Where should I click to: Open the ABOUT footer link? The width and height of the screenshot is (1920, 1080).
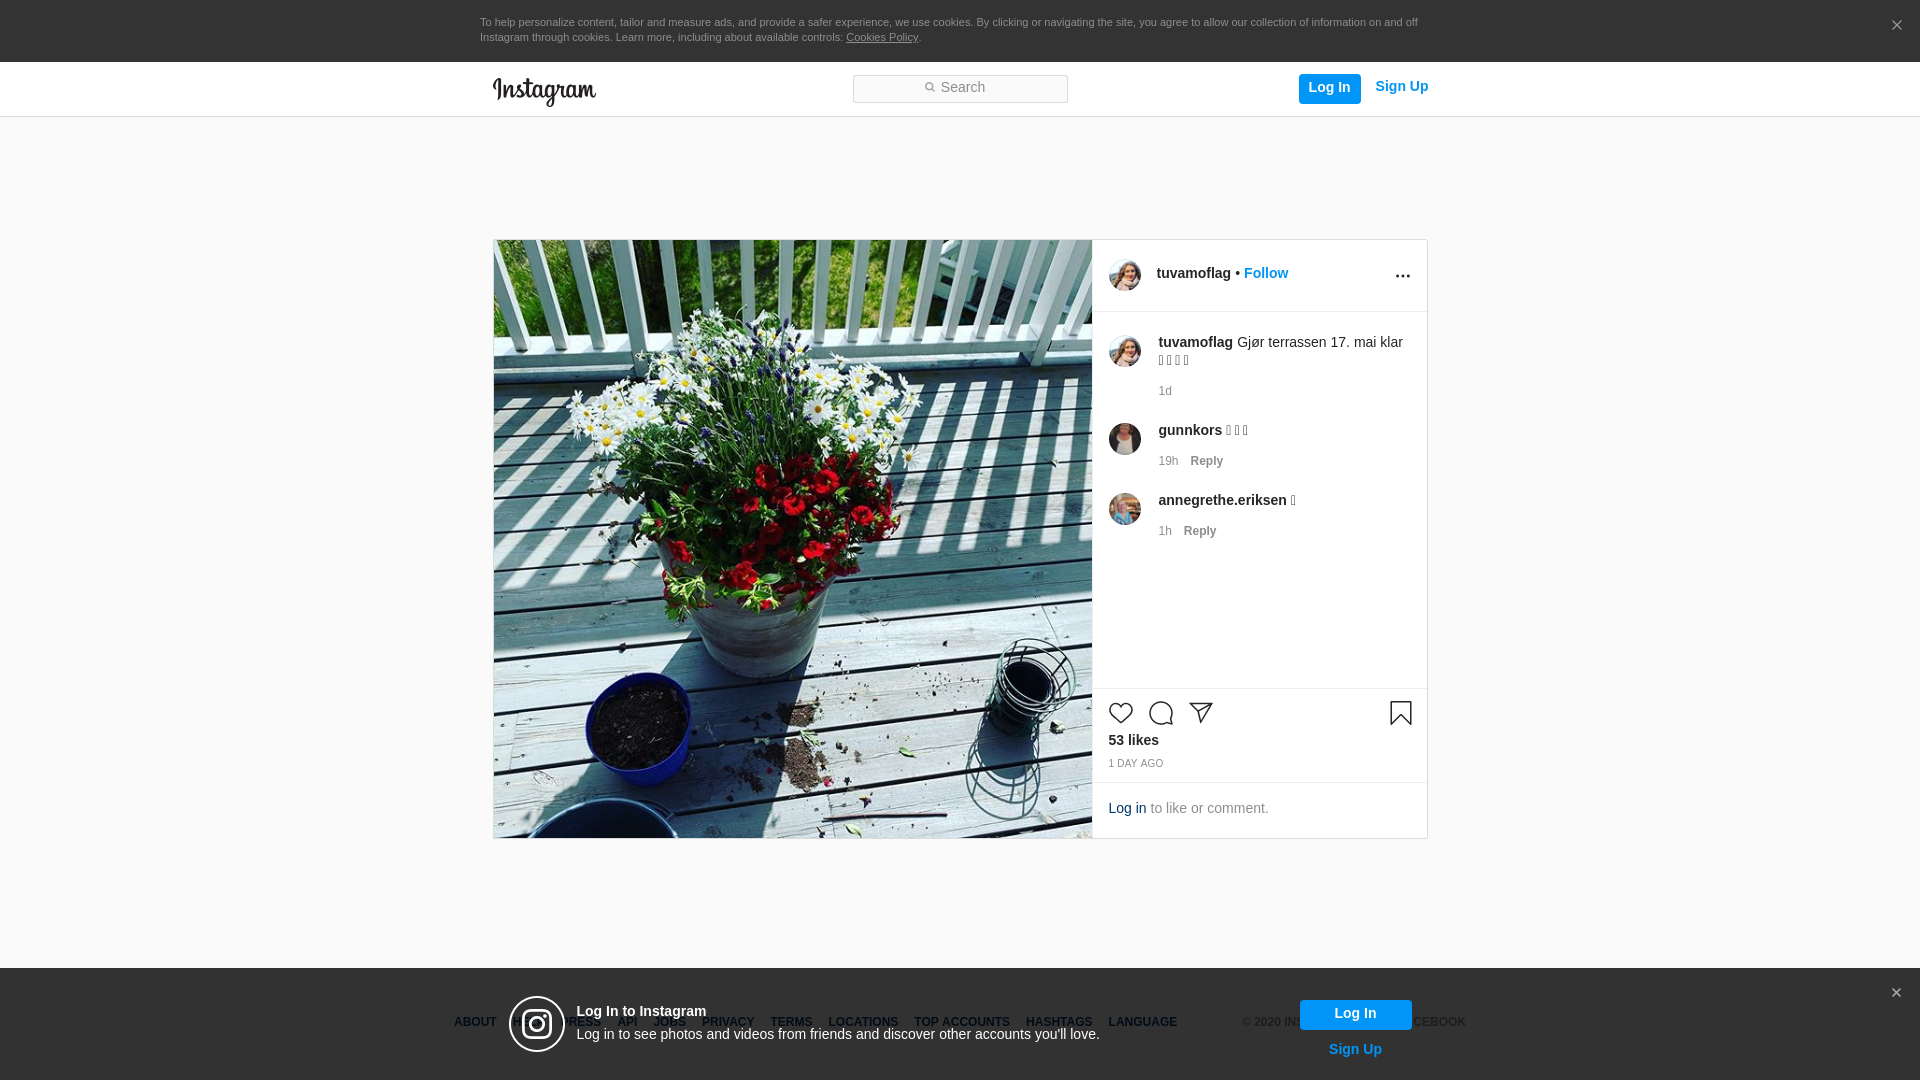(475, 1022)
